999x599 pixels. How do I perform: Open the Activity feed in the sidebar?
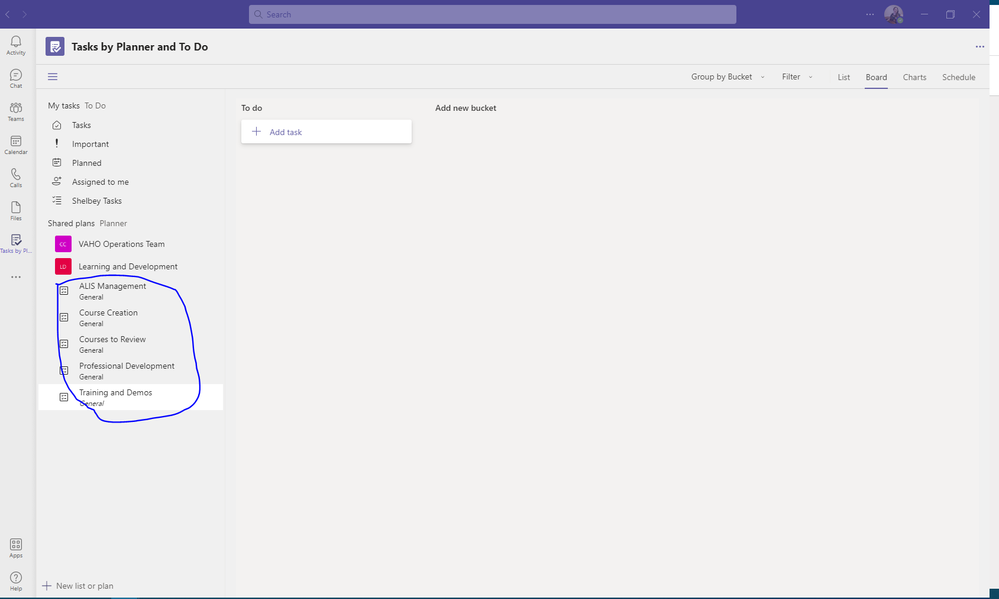click(x=16, y=45)
